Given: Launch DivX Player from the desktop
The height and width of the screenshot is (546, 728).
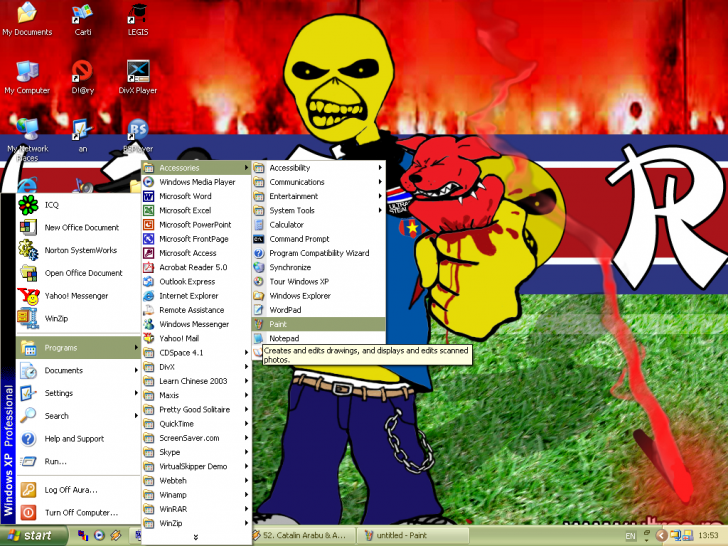Looking at the screenshot, I should click(x=138, y=77).
